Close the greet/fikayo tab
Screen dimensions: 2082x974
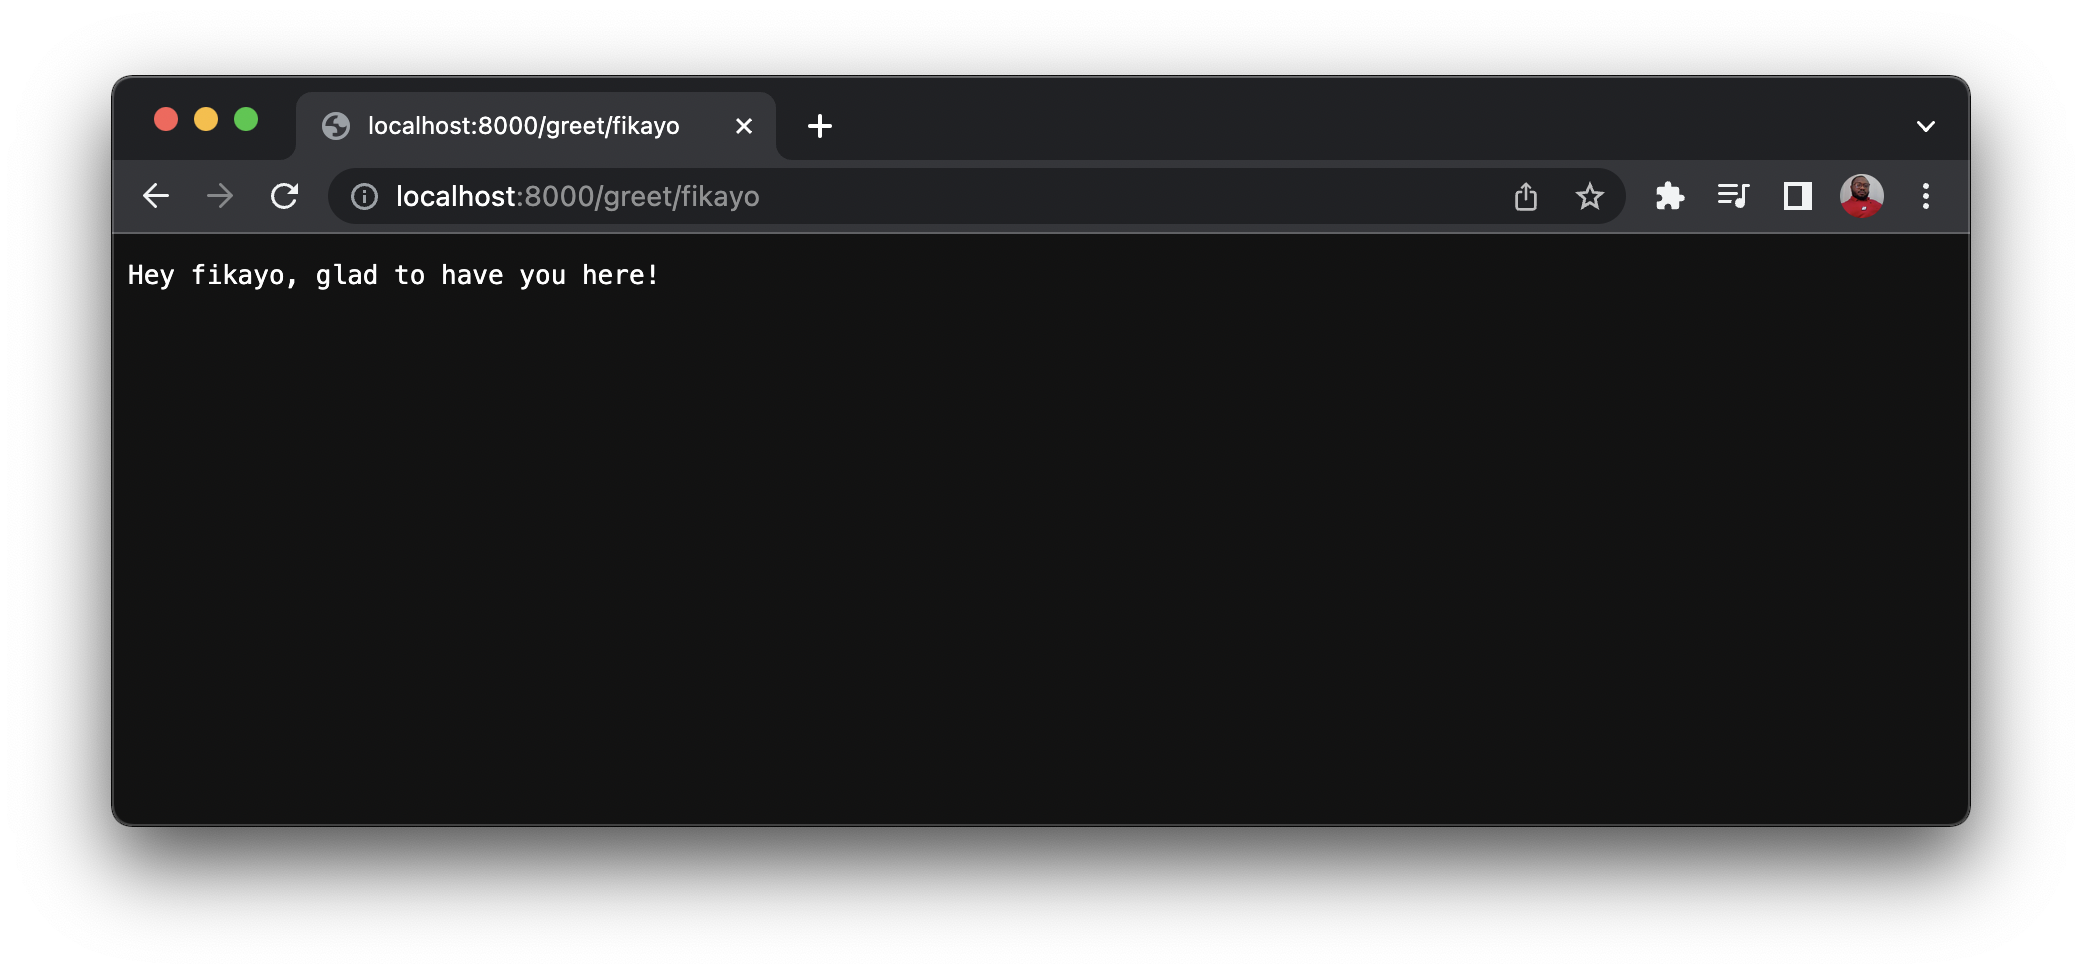click(744, 125)
